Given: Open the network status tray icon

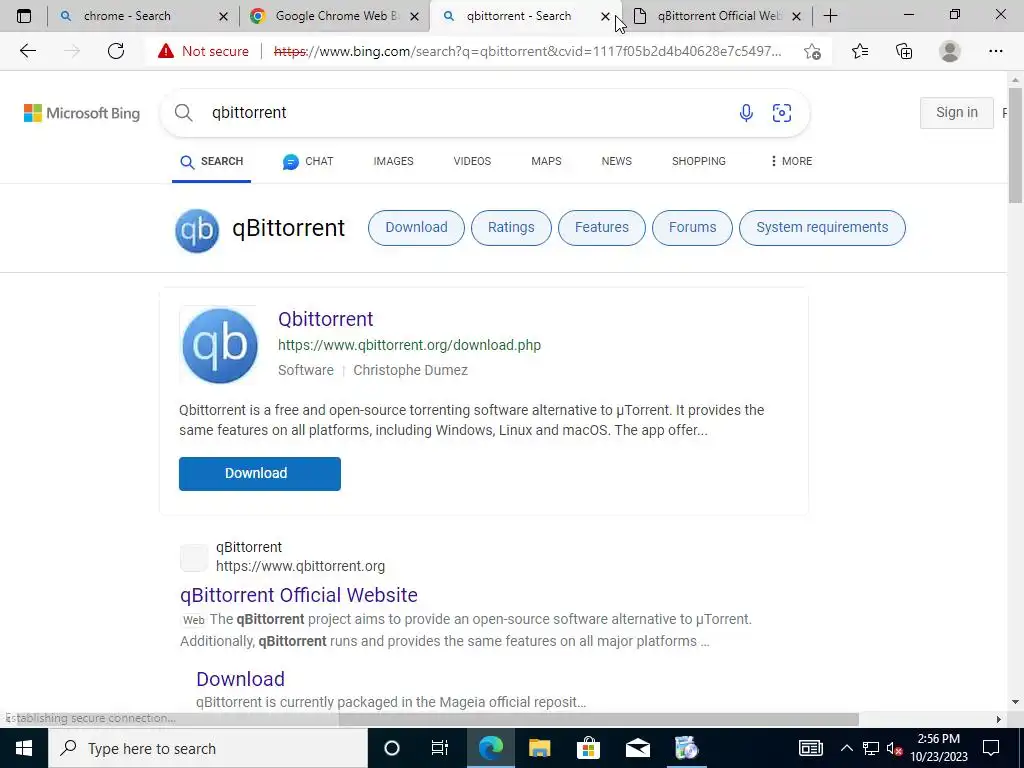Looking at the screenshot, I should tap(871, 748).
